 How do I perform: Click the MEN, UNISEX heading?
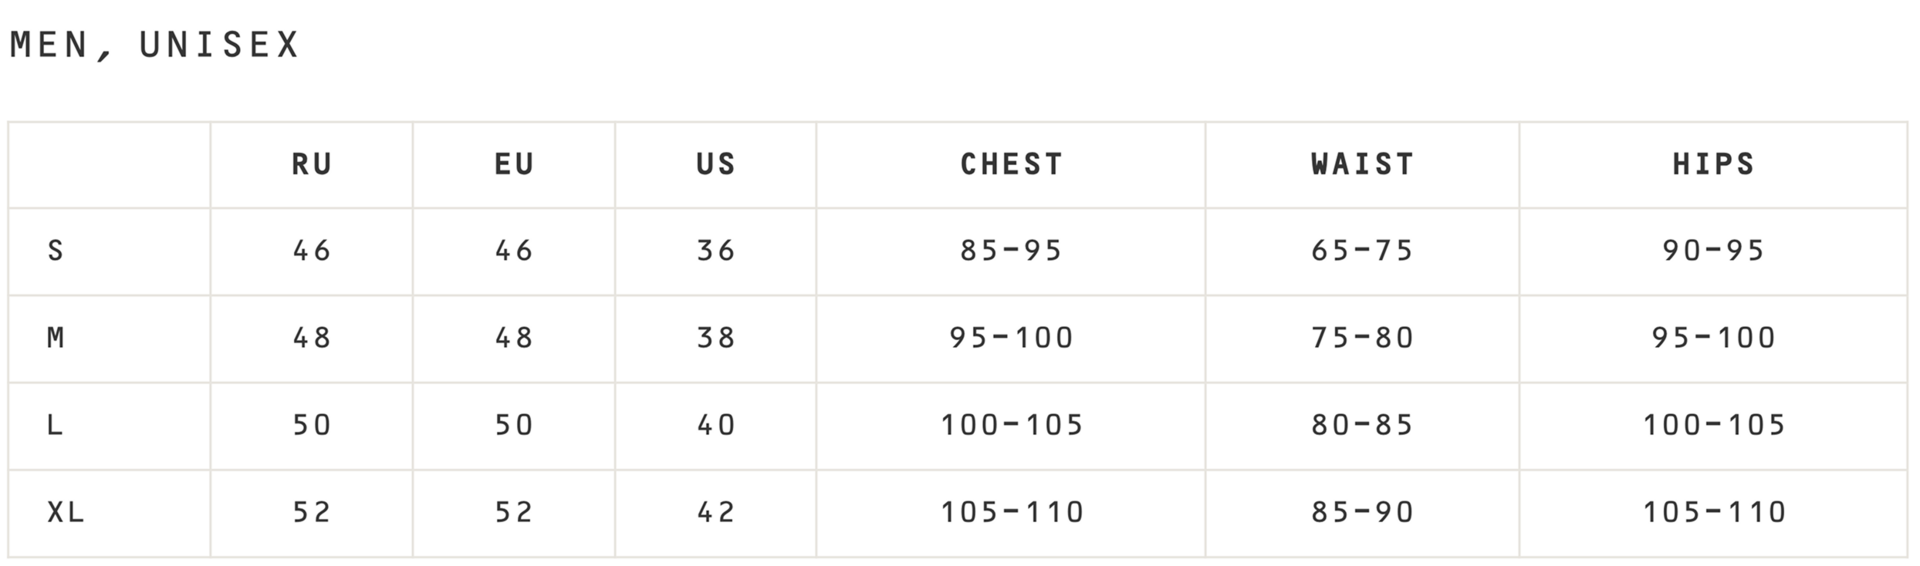coord(155,45)
